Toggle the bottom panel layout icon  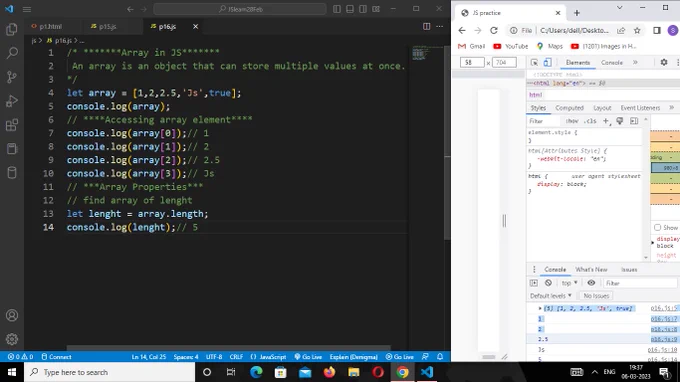[x=350, y=9]
